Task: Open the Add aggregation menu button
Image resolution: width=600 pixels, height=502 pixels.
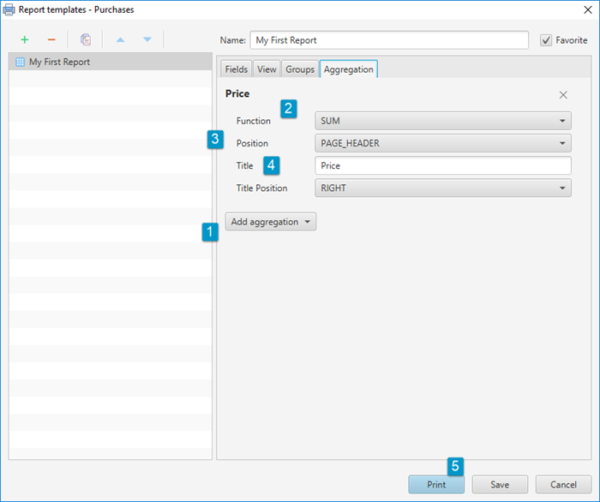Action: [x=270, y=221]
